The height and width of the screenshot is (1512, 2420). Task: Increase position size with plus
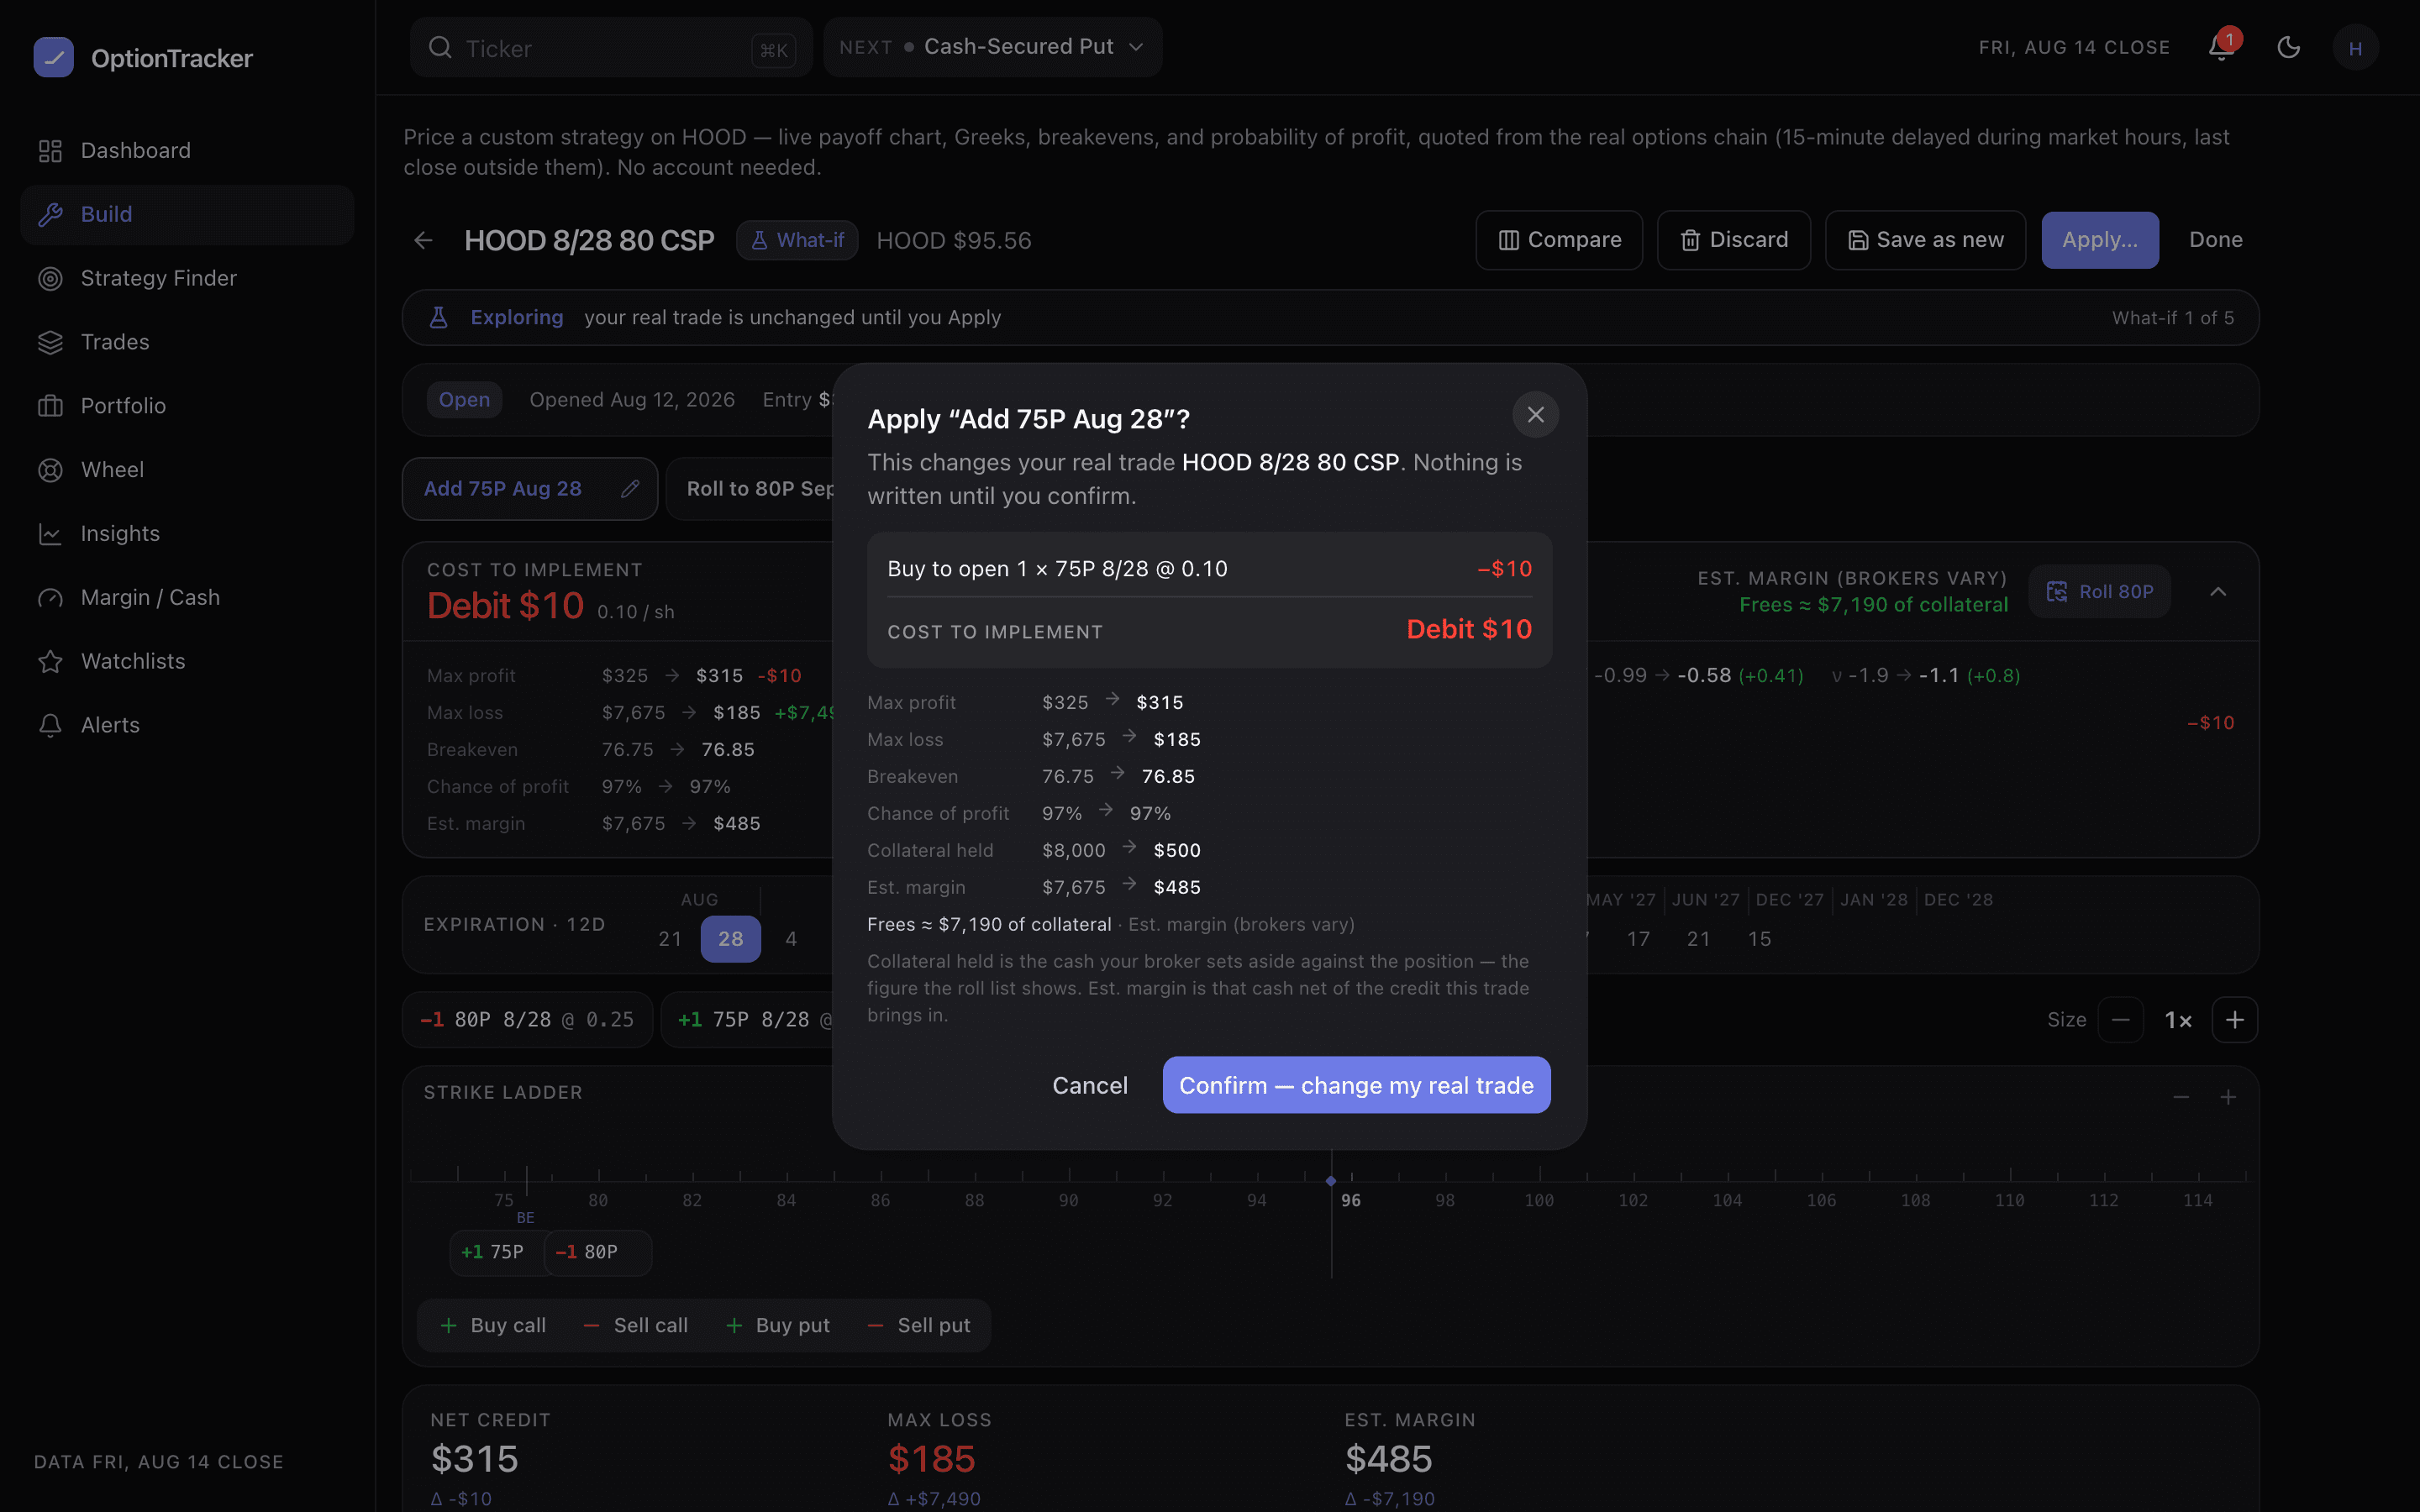[2234, 1020]
